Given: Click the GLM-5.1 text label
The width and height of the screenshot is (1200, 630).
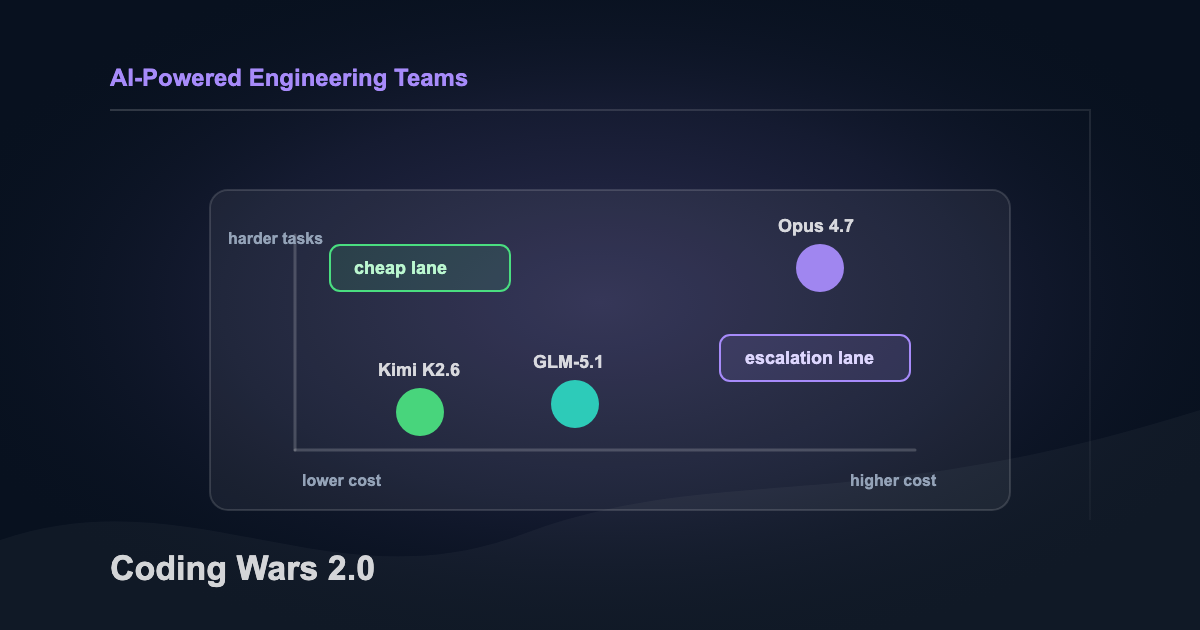Looking at the screenshot, I should click(x=568, y=362).
